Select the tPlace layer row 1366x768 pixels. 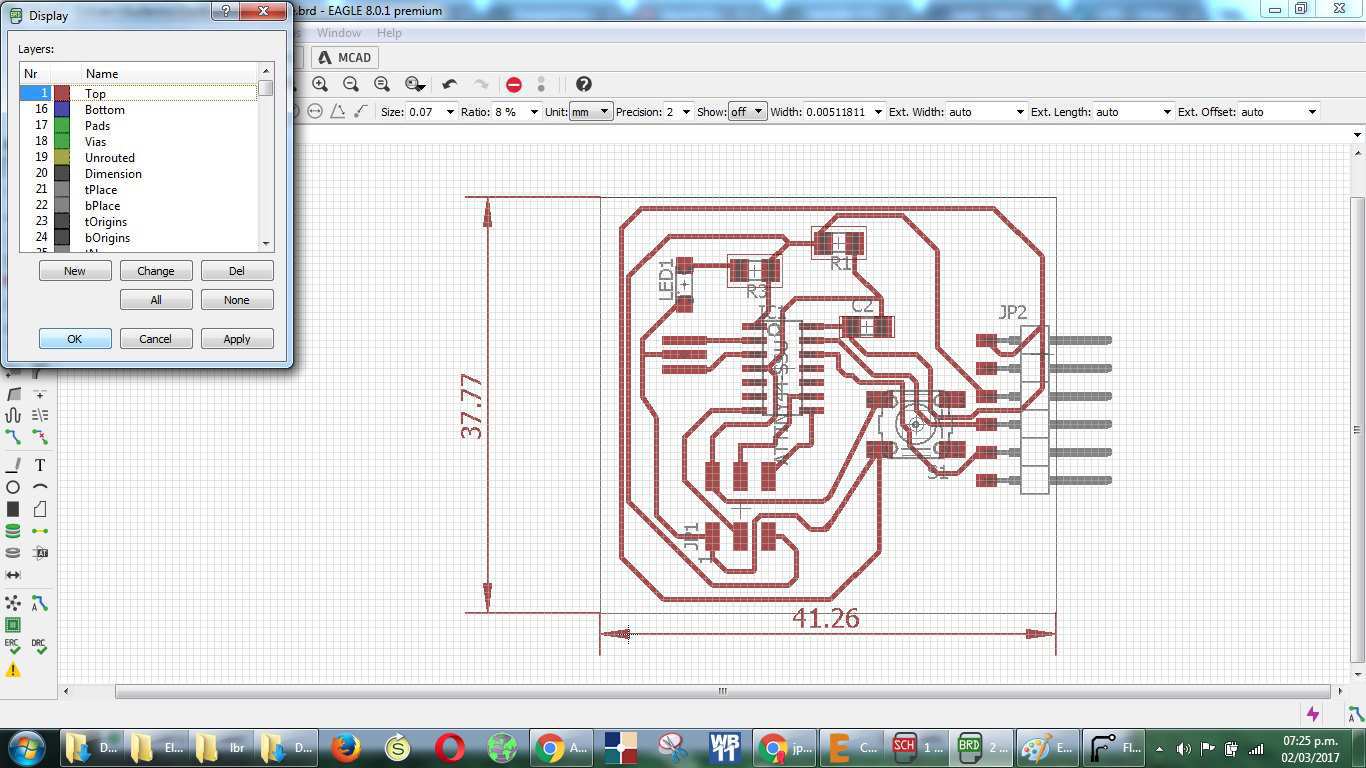(x=138, y=190)
